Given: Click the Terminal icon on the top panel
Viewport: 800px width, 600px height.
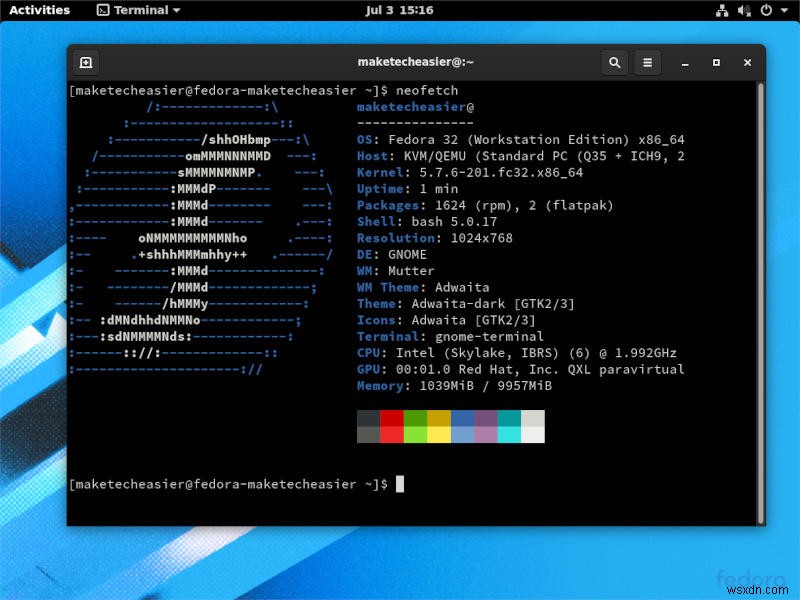Looking at the screenshot, I should (x=102, y=10).
